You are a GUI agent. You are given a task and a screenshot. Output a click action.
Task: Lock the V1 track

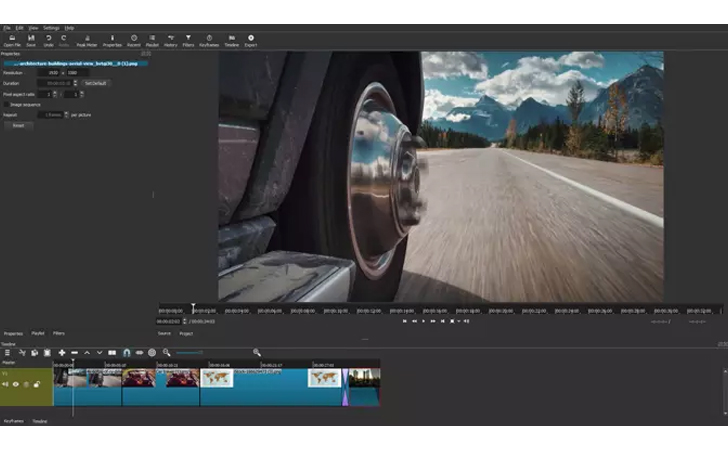click(x=37, y=385)
